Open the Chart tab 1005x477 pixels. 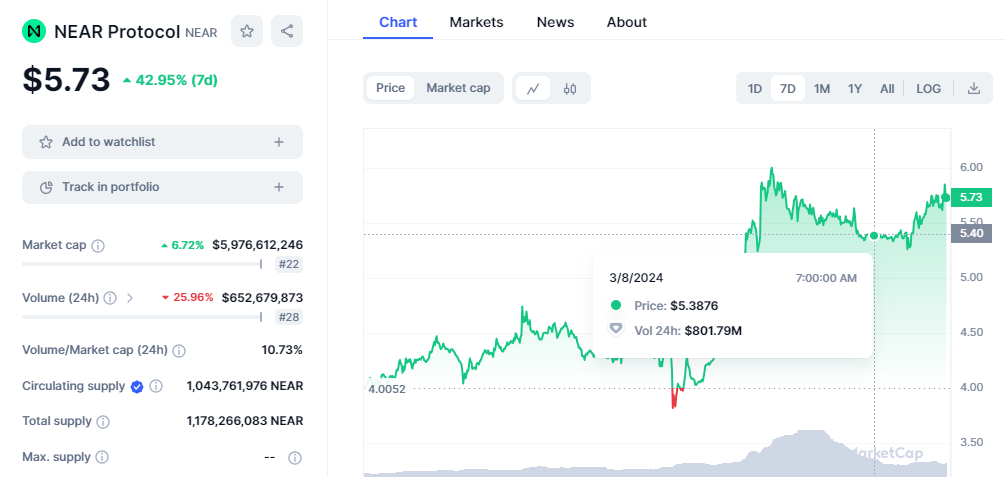(398, 22)
